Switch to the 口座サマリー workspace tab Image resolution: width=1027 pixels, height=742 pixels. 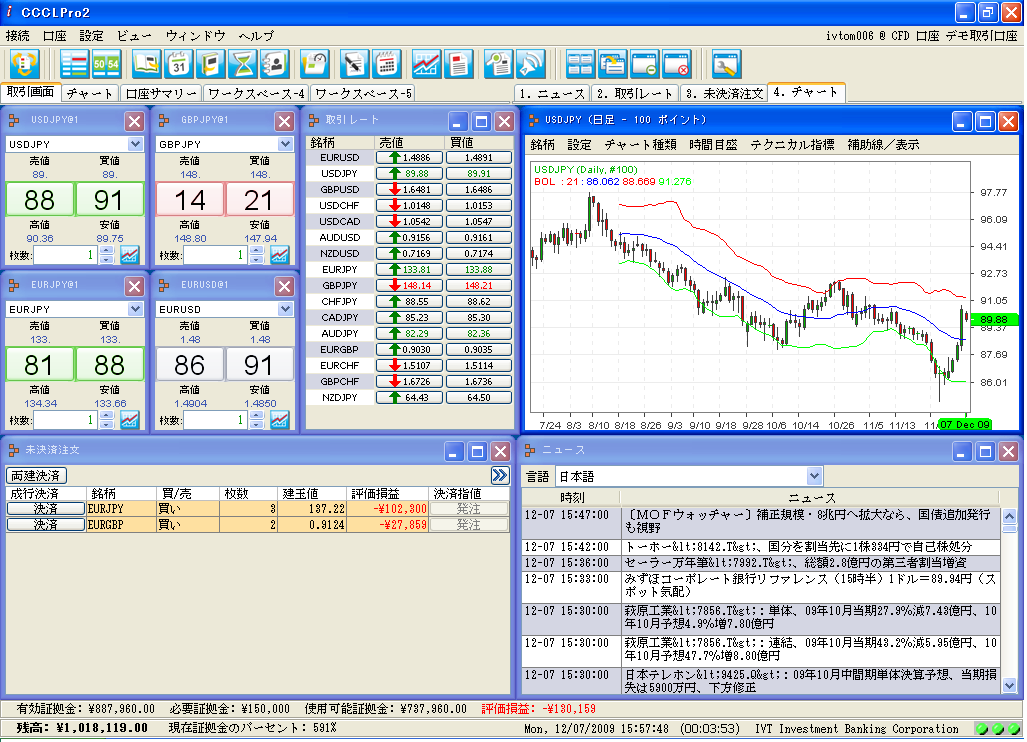[x=161, y=94]
